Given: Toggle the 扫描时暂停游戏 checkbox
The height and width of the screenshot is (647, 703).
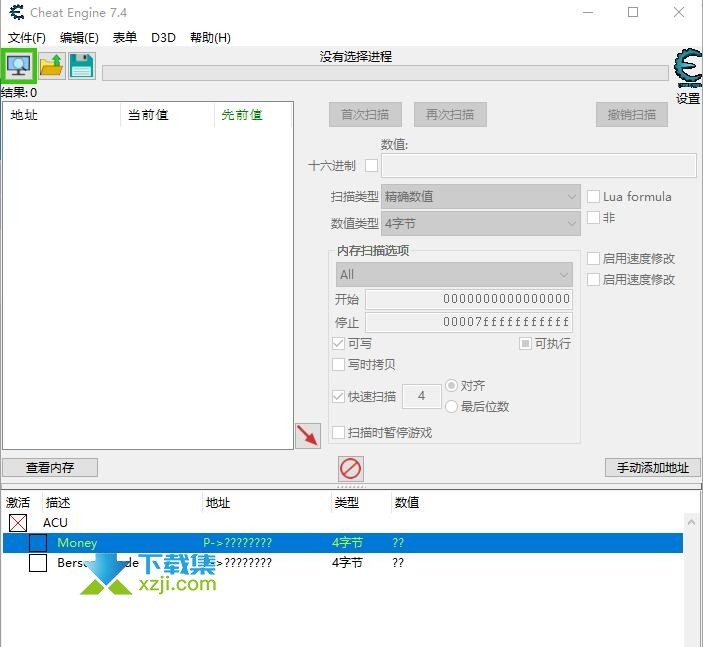Looking at the screenshot, I should [x=338, y=433].
